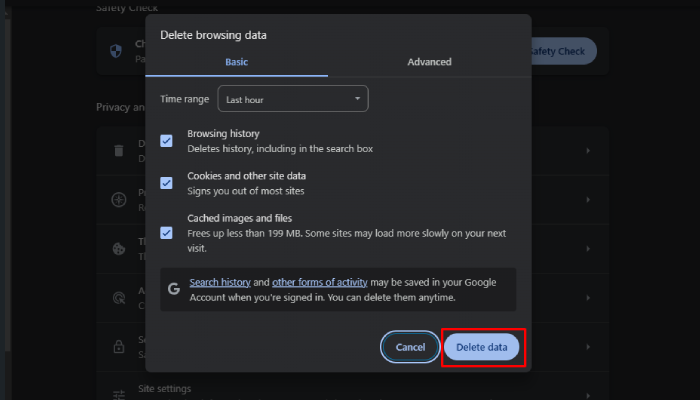Click the trash can icon in Privacy list
This screenshot has height=400, width=700.
click(119, 150)
